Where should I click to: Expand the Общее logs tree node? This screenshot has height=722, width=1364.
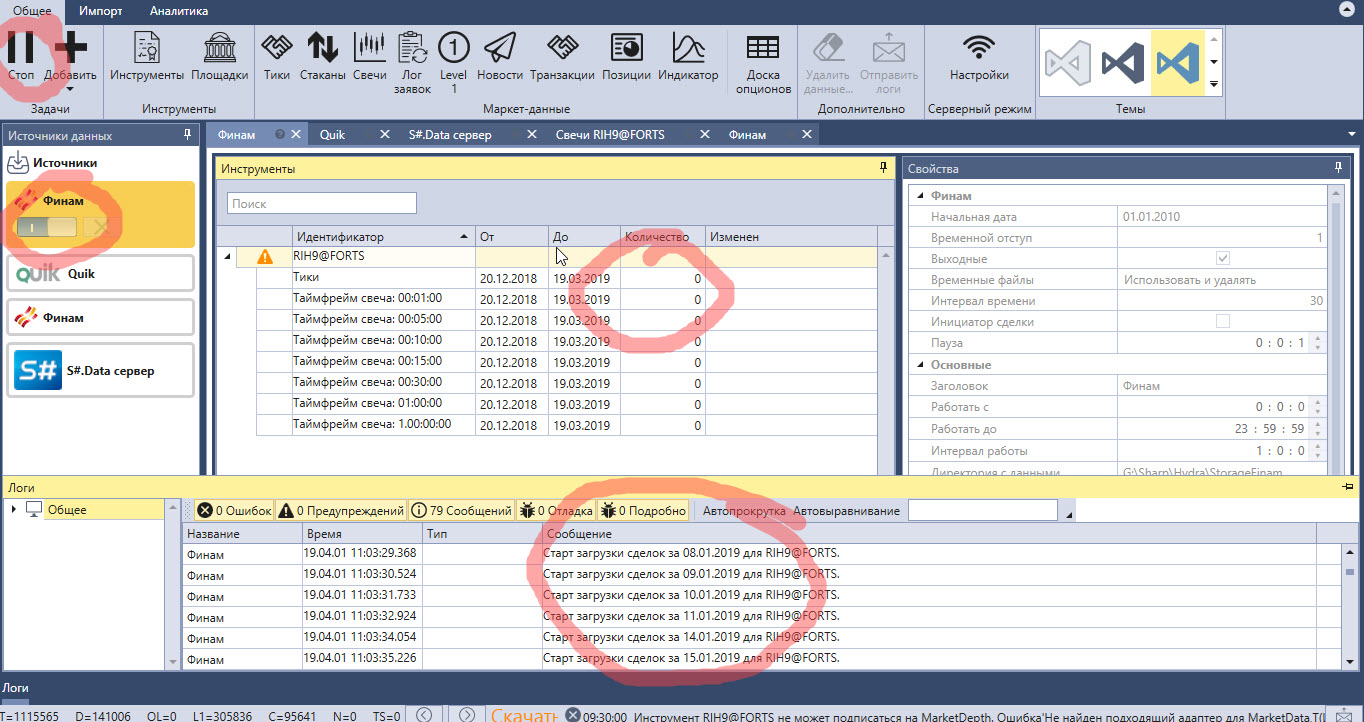tap(15, 510)
